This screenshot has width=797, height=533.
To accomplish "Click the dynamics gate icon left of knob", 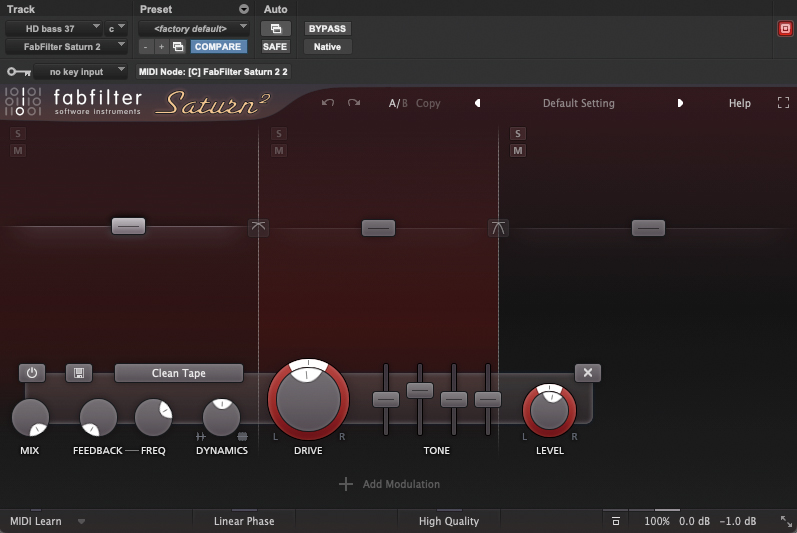I will (x=201, y=436).
